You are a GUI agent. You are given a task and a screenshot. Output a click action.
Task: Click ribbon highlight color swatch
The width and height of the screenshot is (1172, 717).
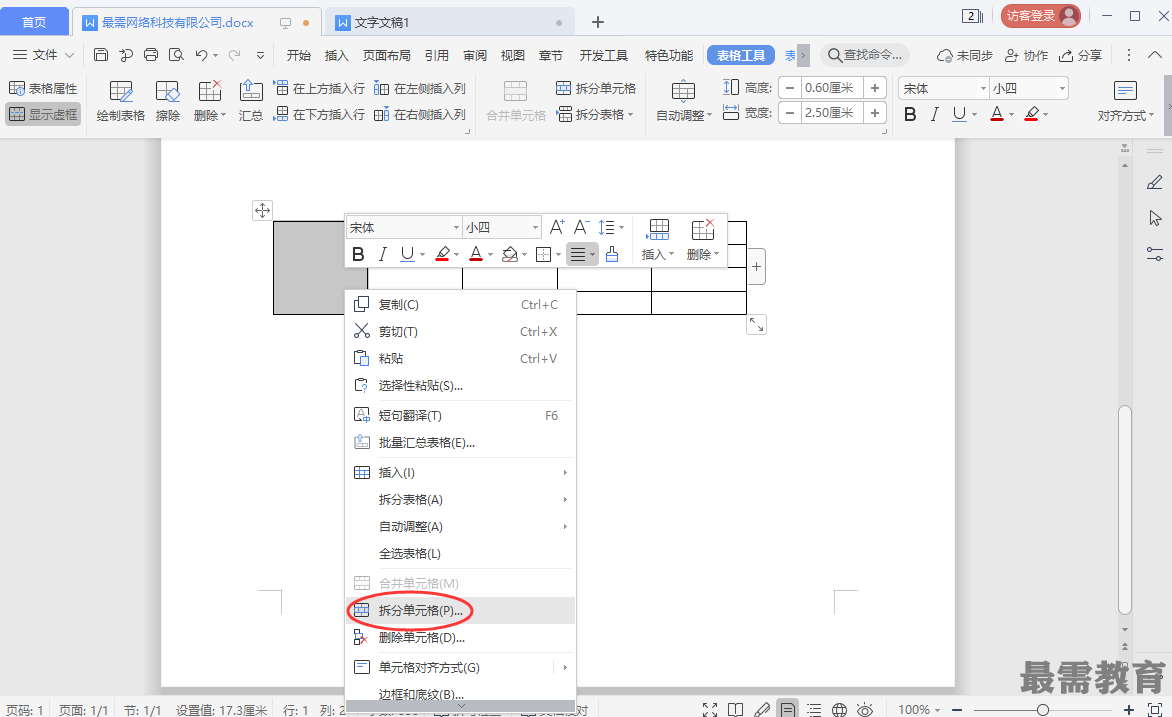1031,114
